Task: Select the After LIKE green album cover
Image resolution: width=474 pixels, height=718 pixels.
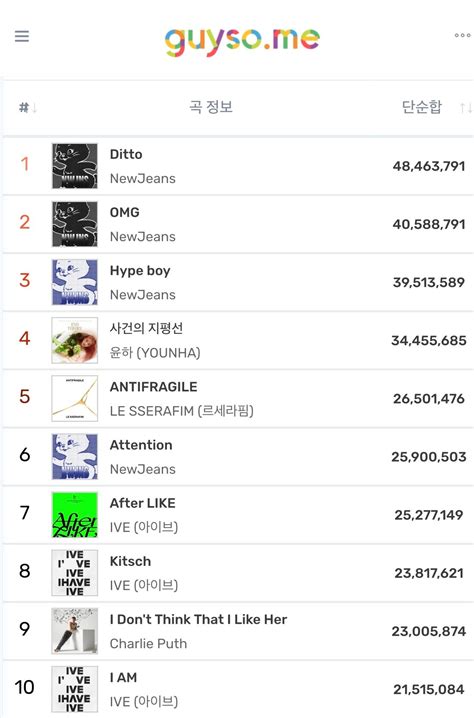Action: coord(75,515)
